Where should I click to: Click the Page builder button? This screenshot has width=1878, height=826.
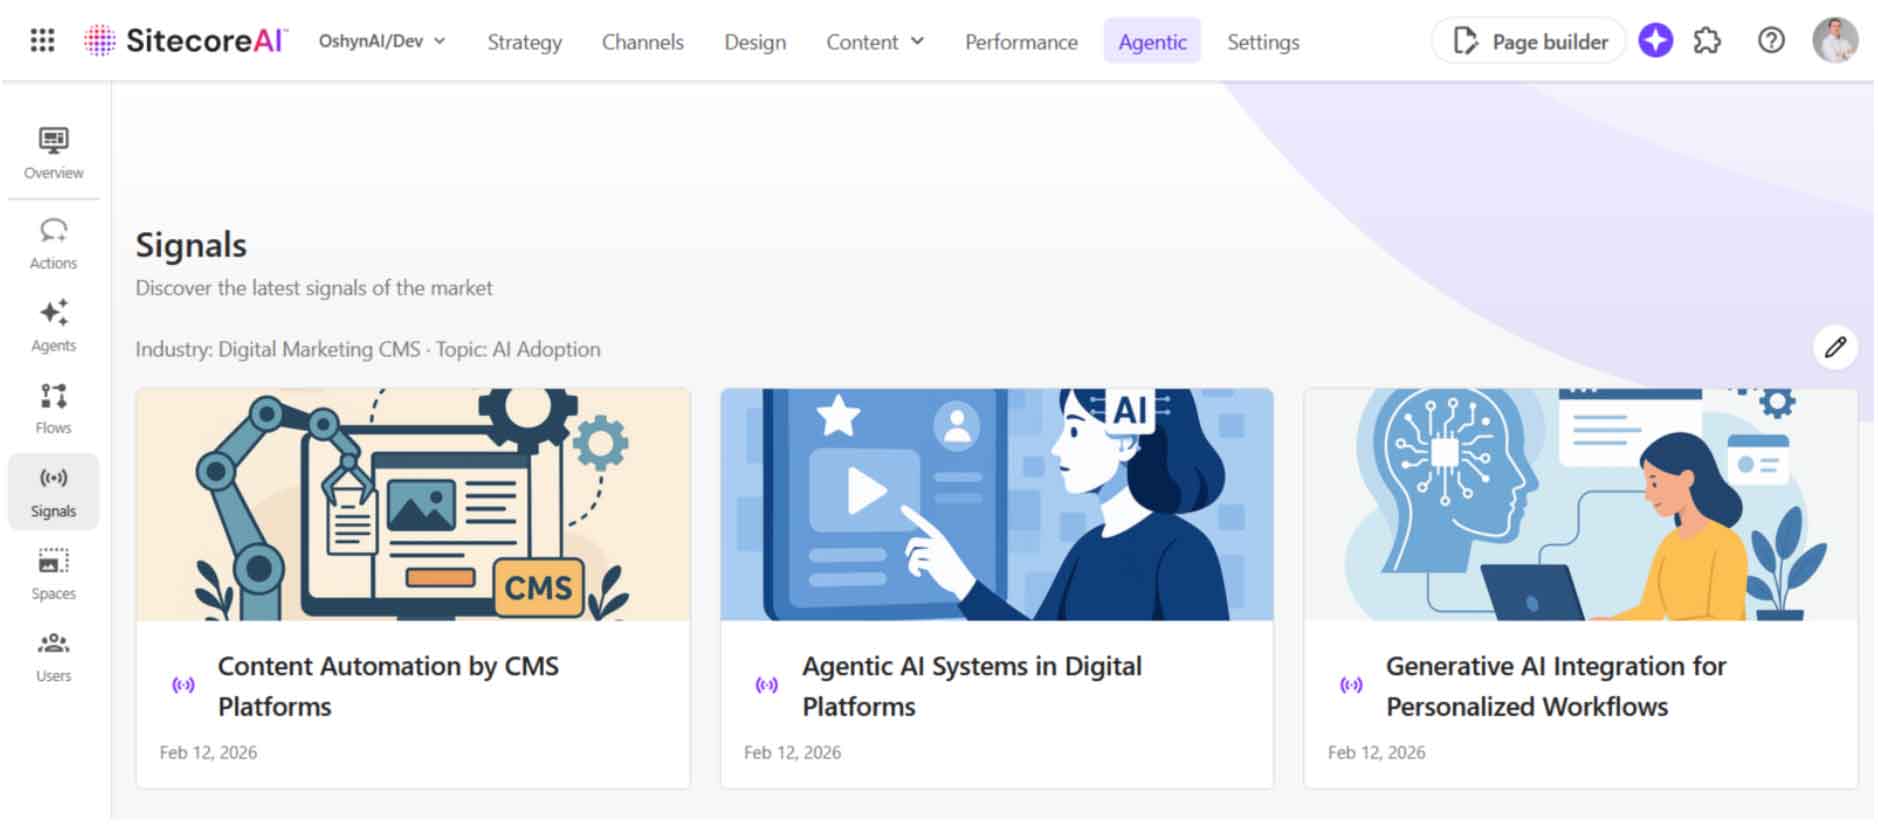(1529, 41)
